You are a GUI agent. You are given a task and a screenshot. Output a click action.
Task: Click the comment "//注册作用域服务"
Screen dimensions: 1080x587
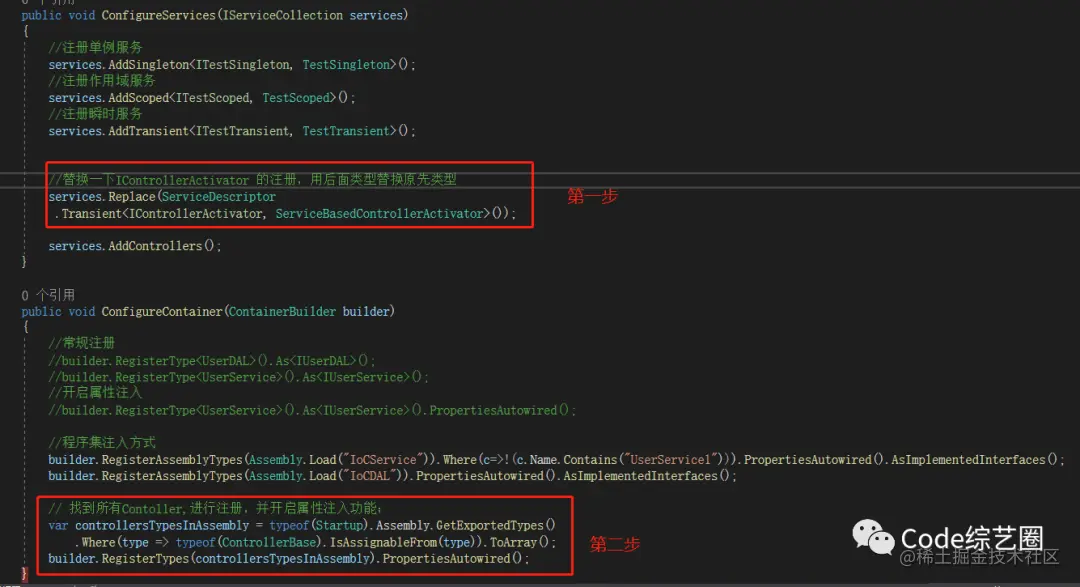click(102, 81)
